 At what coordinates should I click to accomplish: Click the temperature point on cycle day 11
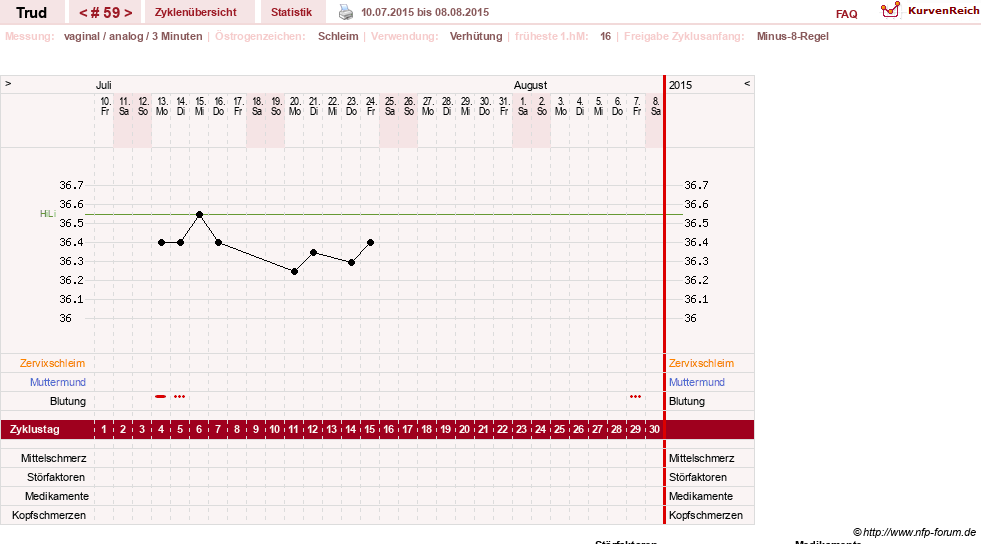pos(295,271)
